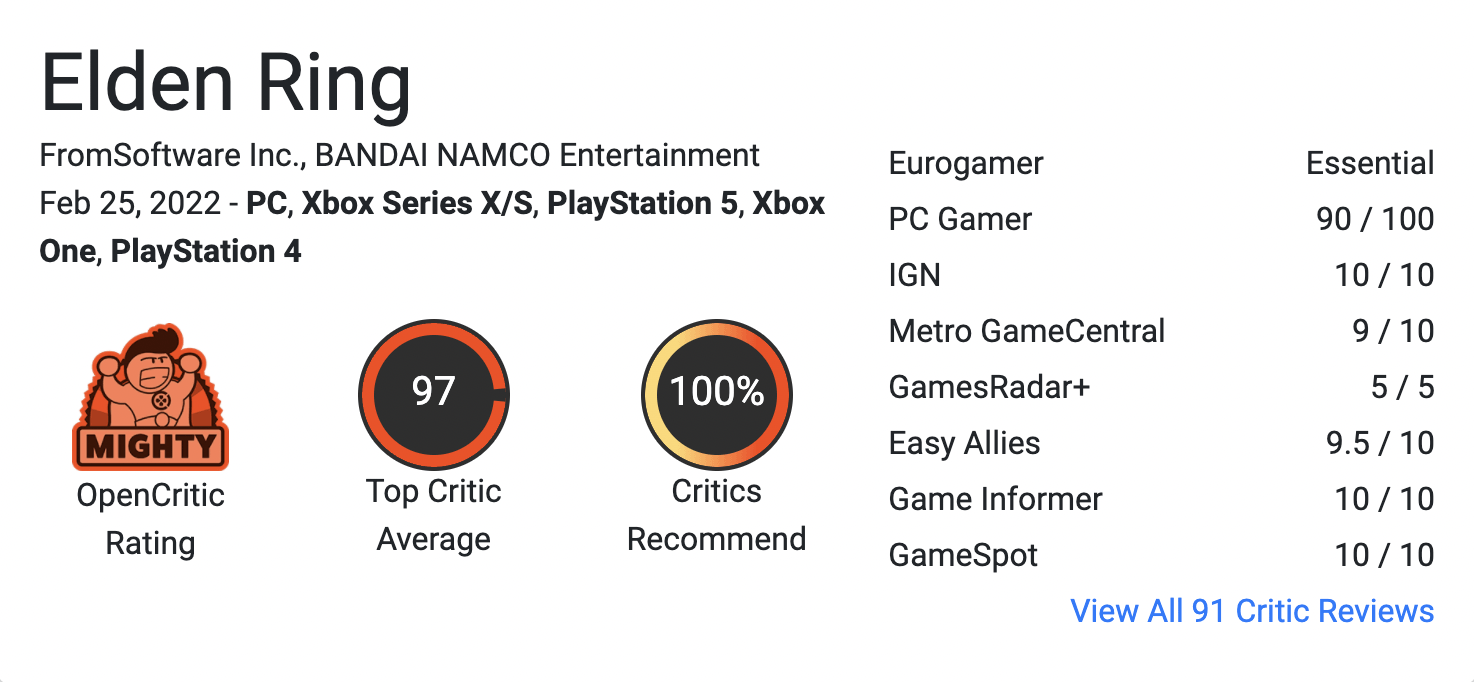Open the GamesRadar+ review entry

(x=1161, y=387)
